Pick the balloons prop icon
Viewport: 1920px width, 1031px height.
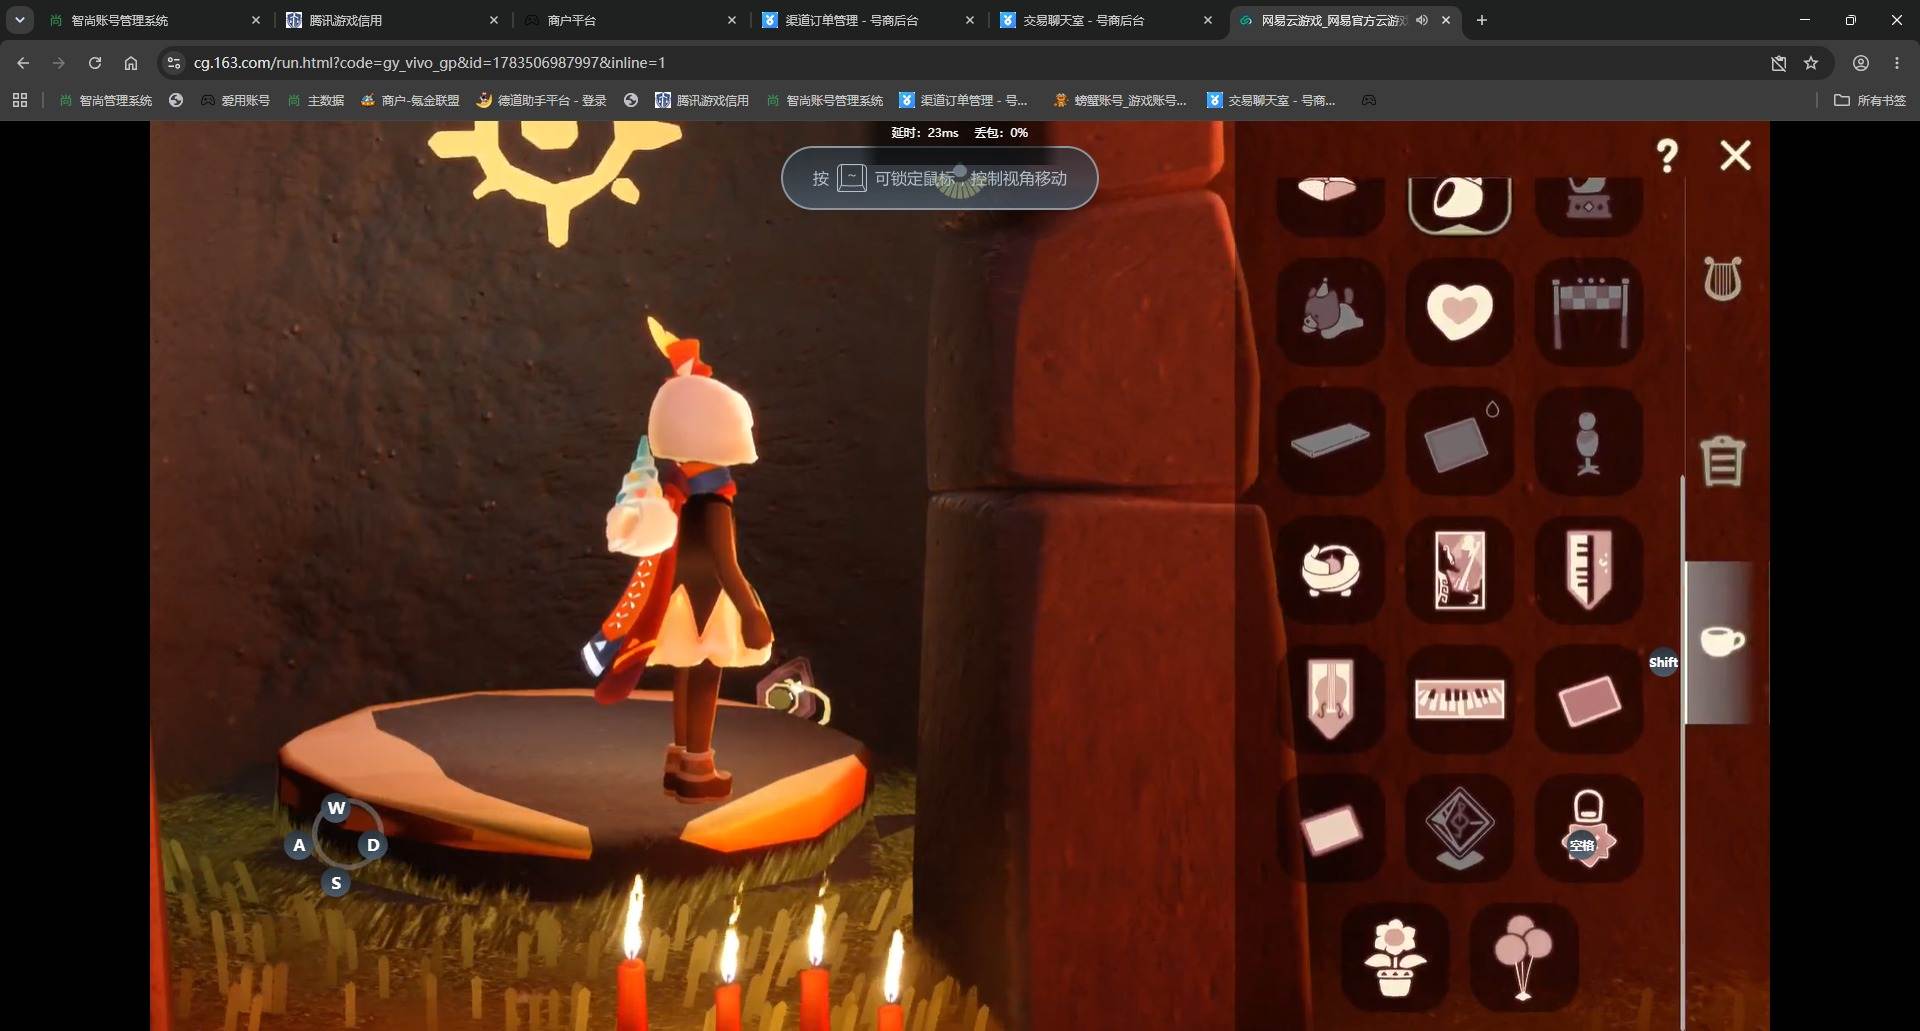point(1523,957)
